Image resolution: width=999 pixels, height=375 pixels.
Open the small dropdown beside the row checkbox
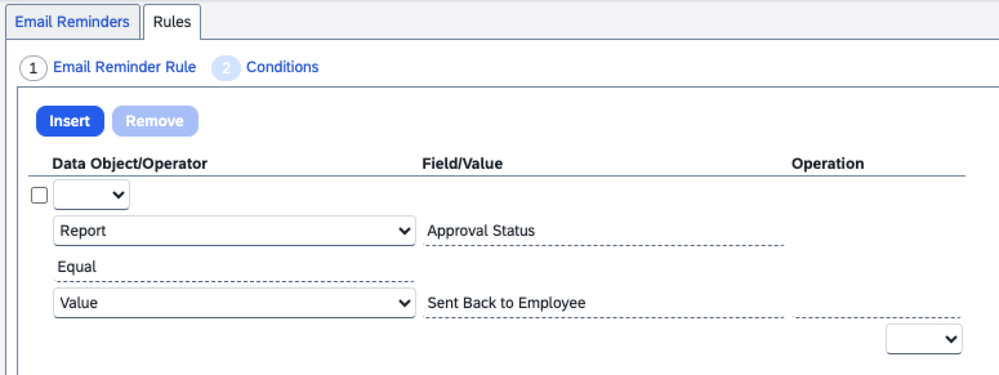(x=92, y=195)
